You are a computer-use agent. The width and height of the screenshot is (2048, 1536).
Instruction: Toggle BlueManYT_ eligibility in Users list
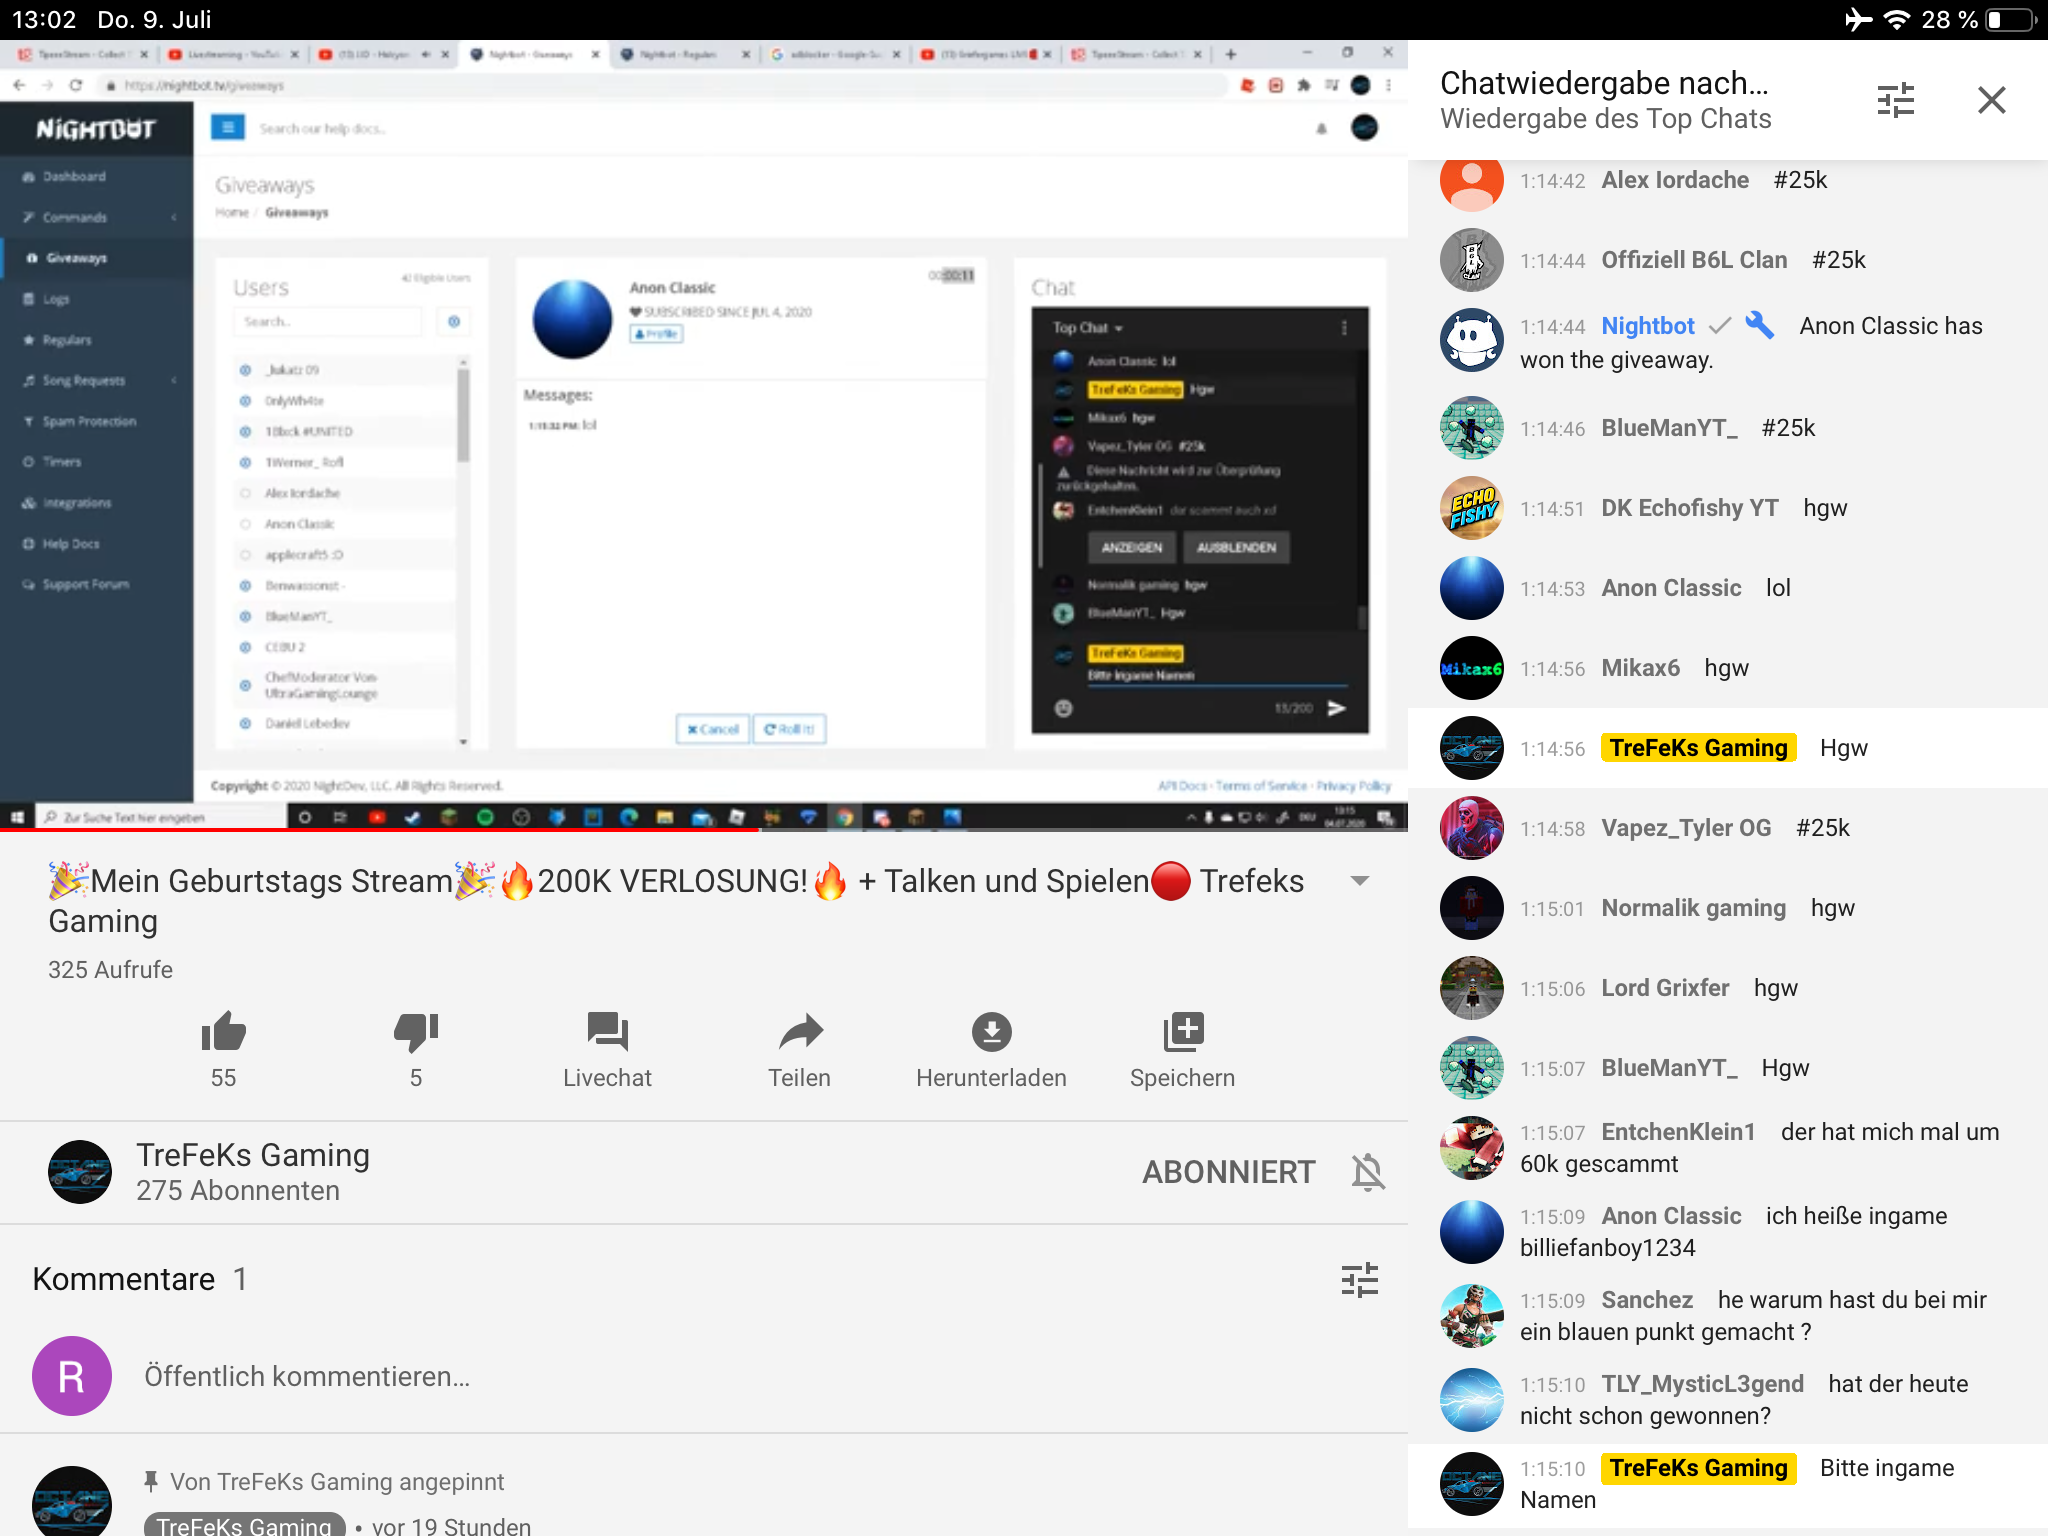click(245, 616)
